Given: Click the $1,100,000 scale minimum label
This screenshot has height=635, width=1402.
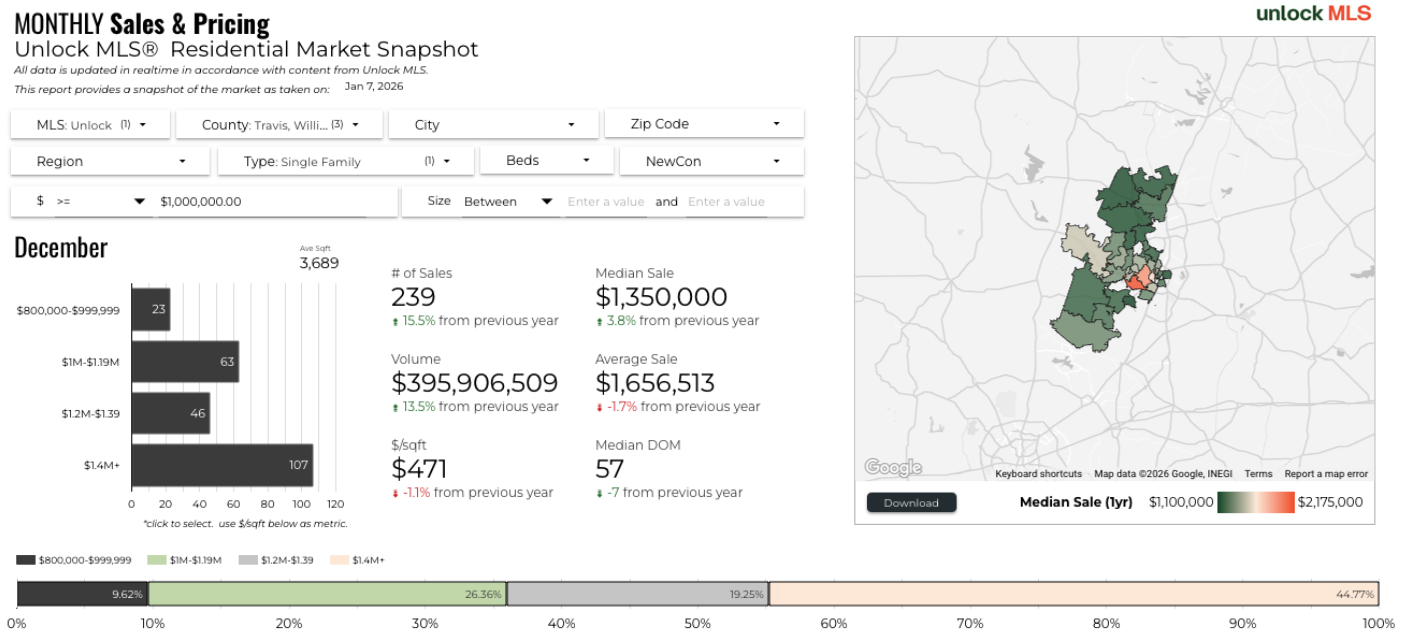Looking at the screenshot, I should pos(1181,502).
